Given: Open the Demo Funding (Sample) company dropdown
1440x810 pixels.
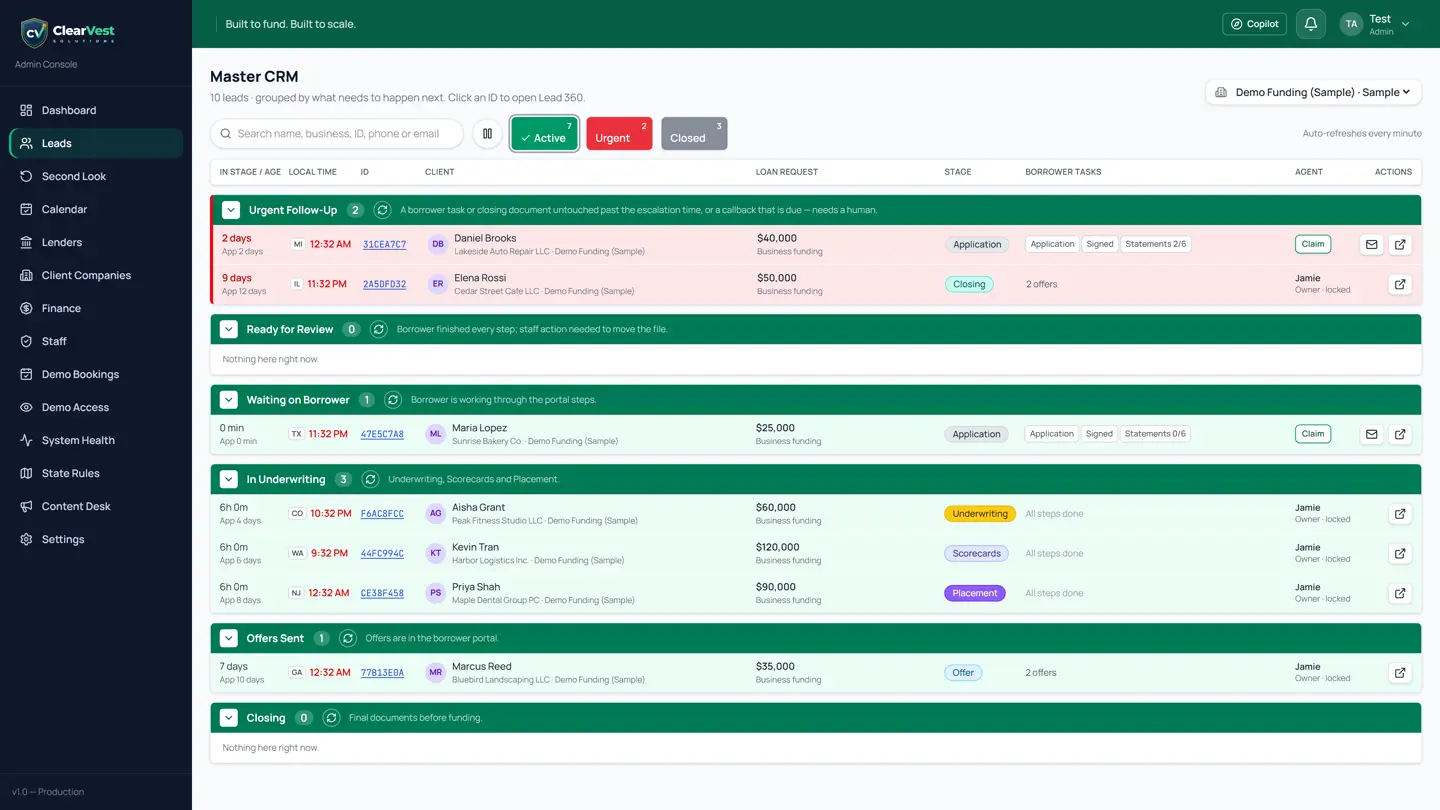Looking at the screenshot, I should click(x=1314, y=92).
